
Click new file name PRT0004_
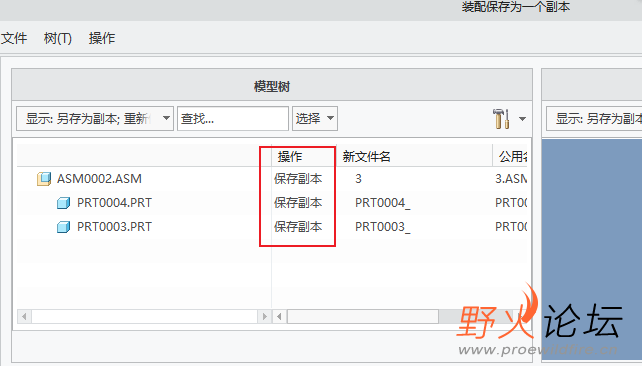click(382, 203)
